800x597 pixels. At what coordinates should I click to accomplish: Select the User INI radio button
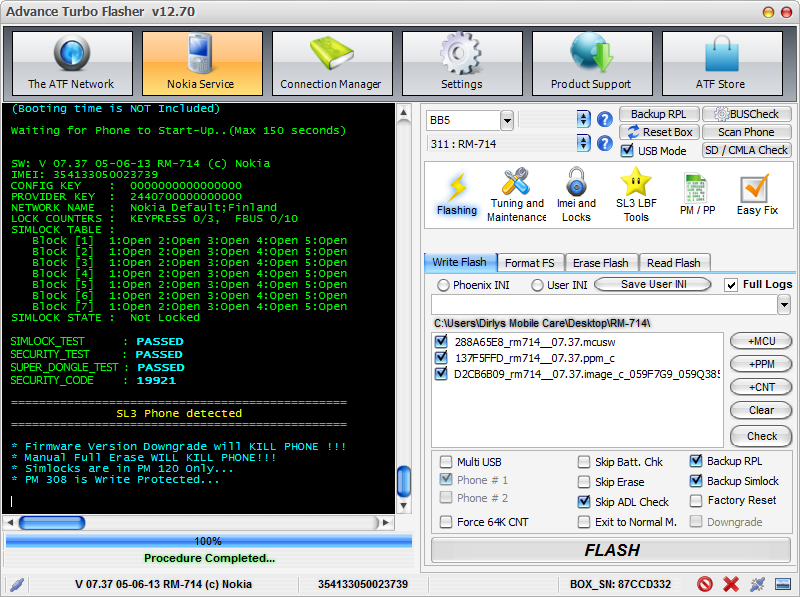coord(537,285)
